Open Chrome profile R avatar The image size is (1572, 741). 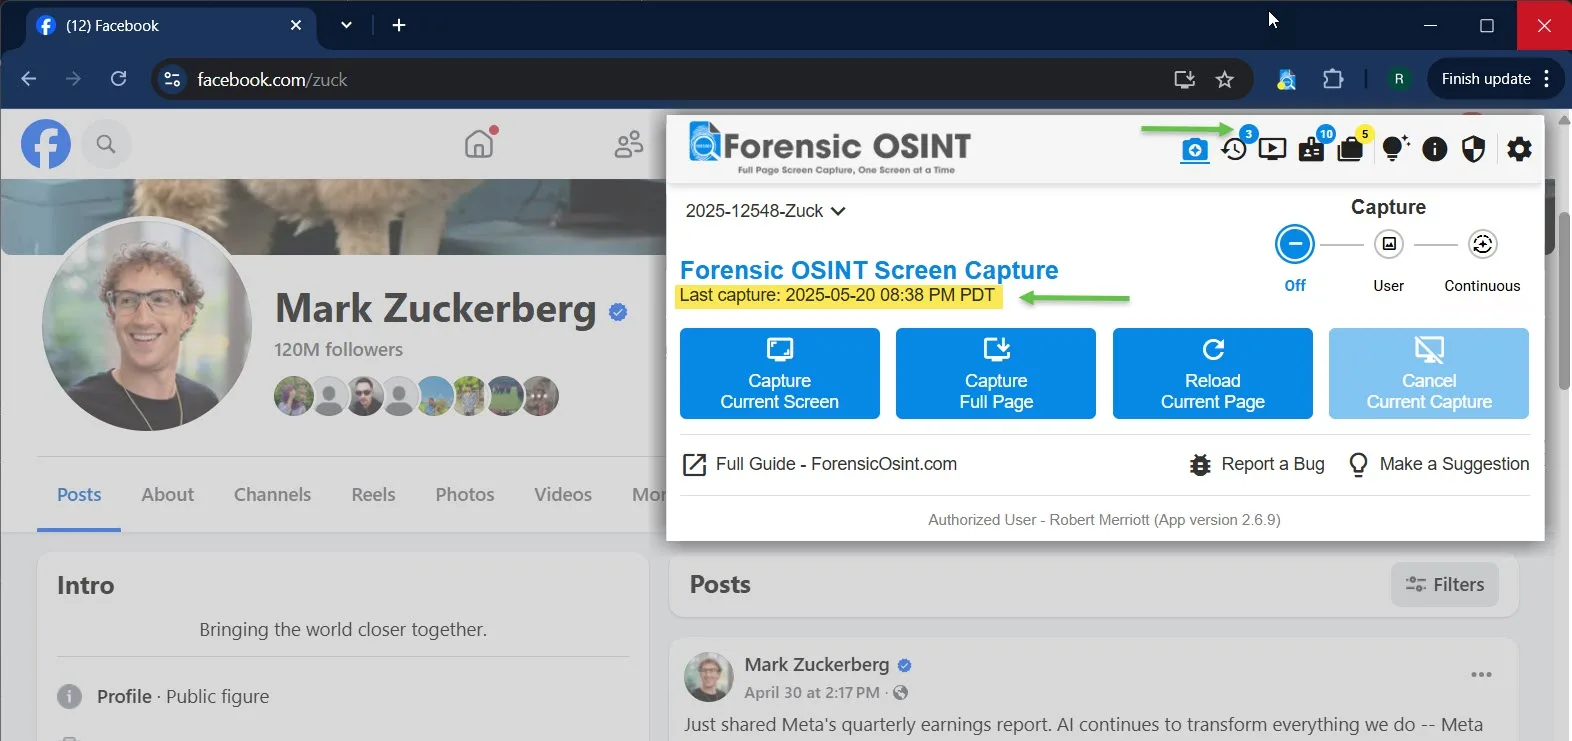tap(1399, 79)
